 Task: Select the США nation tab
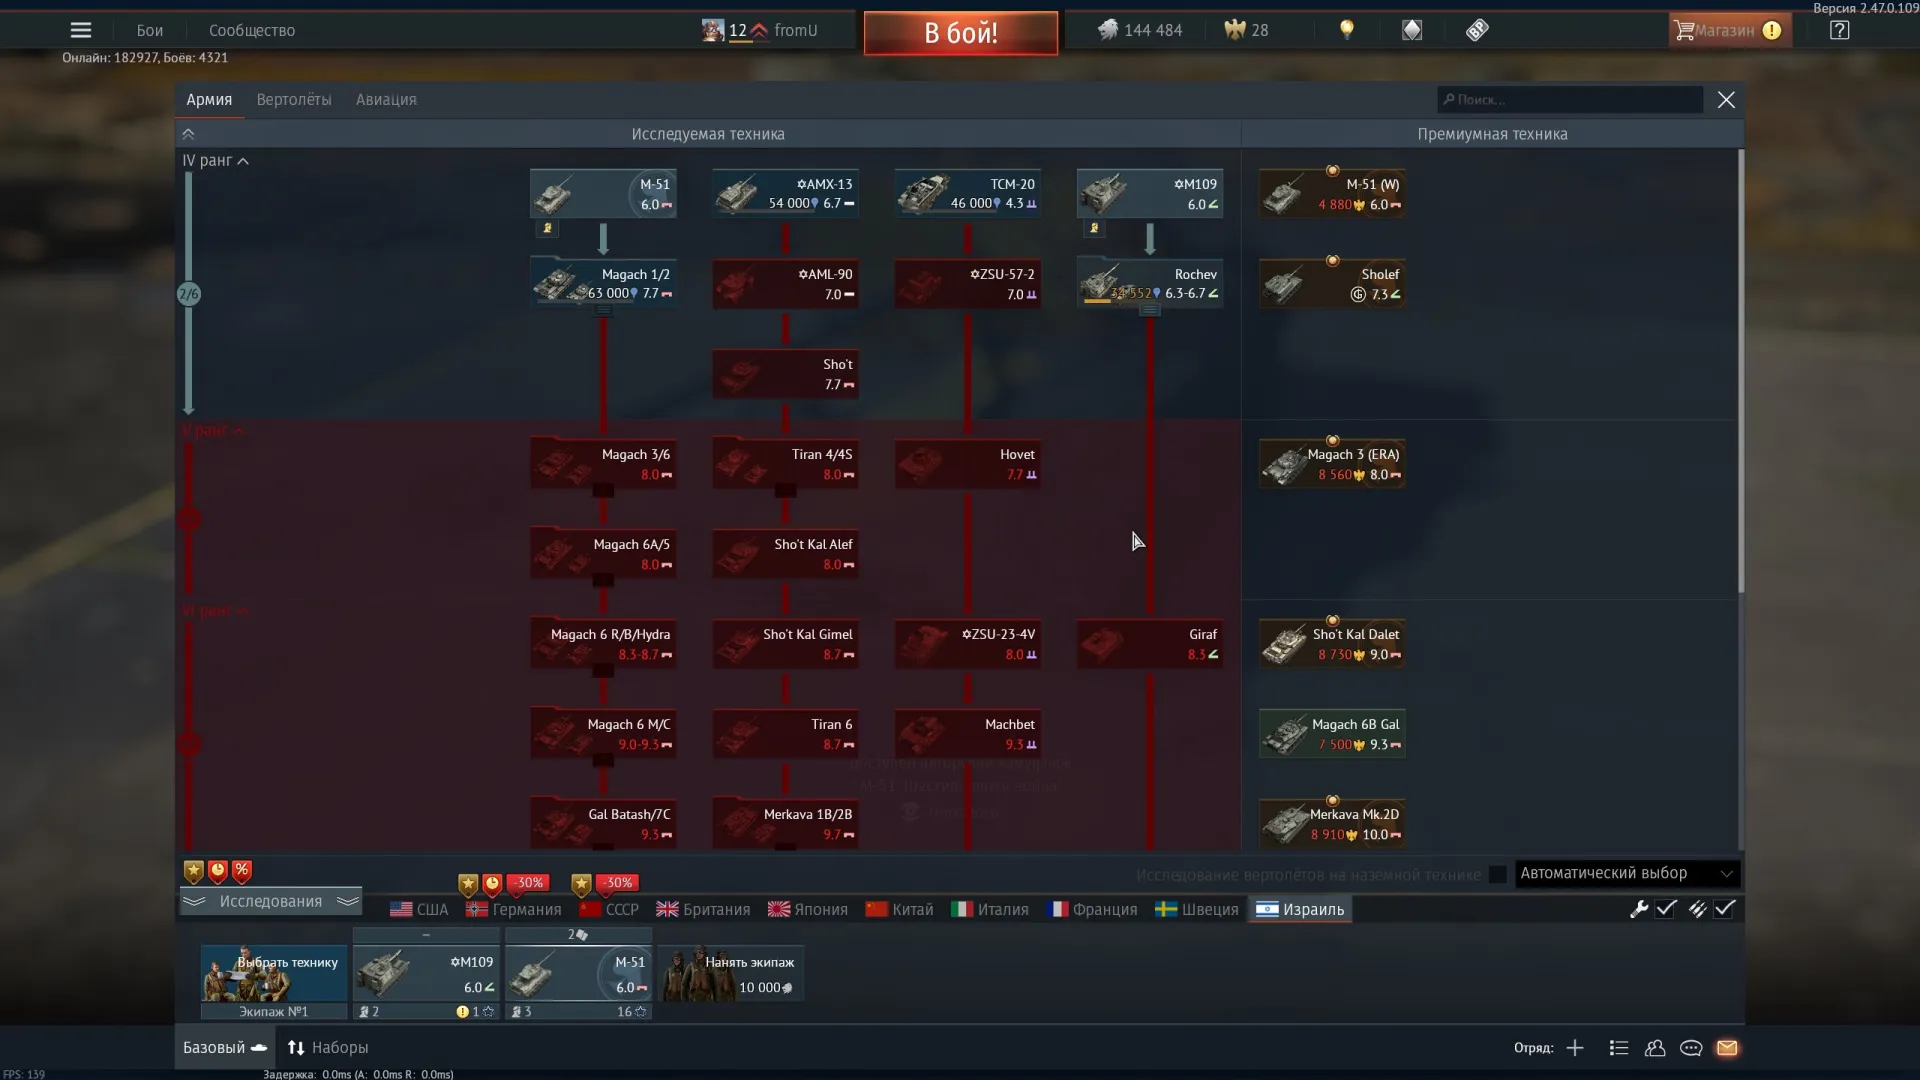pyautogui.click(x=419, y=909)
